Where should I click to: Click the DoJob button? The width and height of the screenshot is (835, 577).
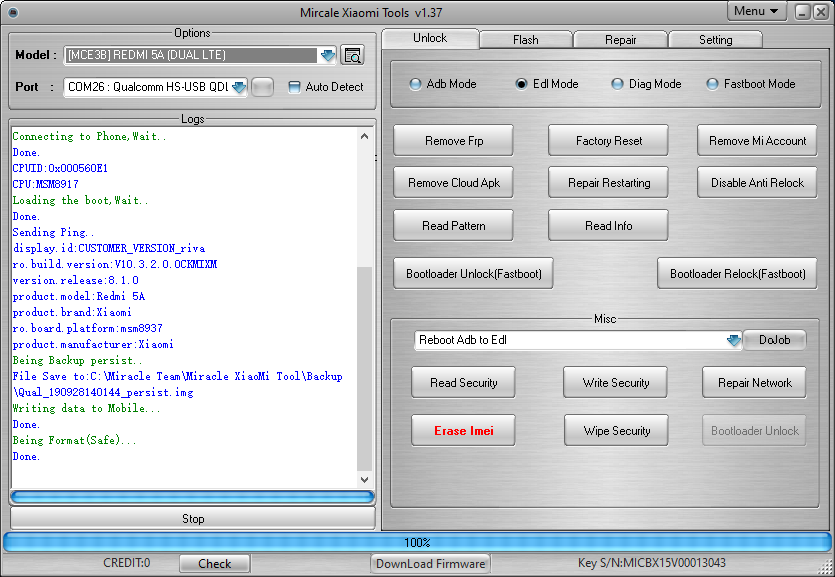774,340
